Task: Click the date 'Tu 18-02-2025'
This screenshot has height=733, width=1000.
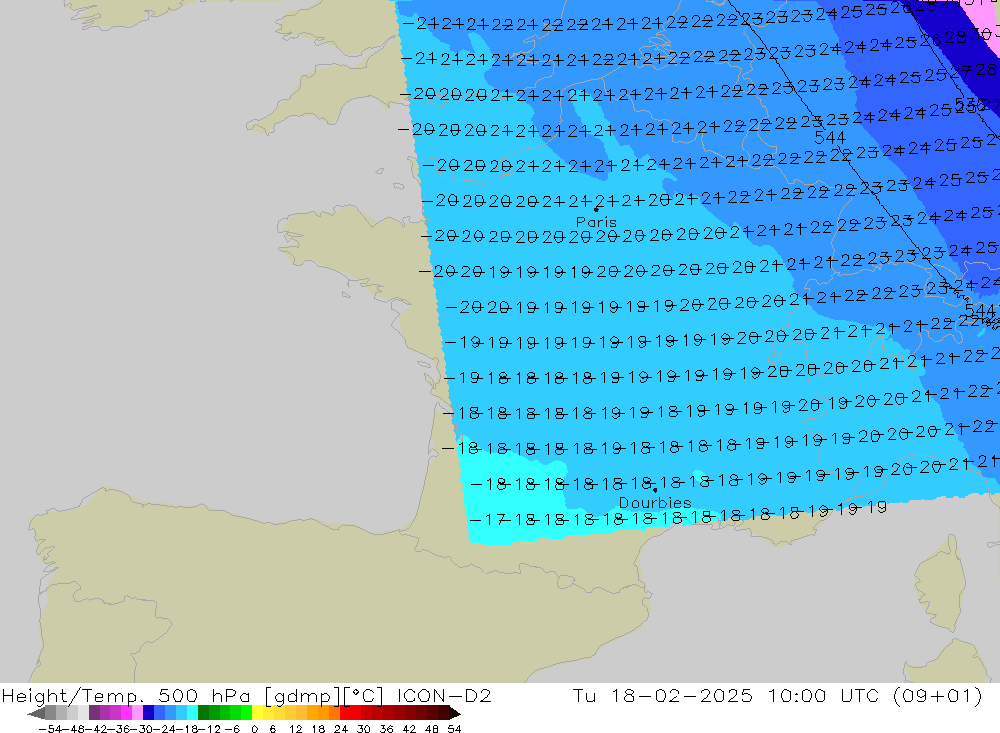Action: 663,695
